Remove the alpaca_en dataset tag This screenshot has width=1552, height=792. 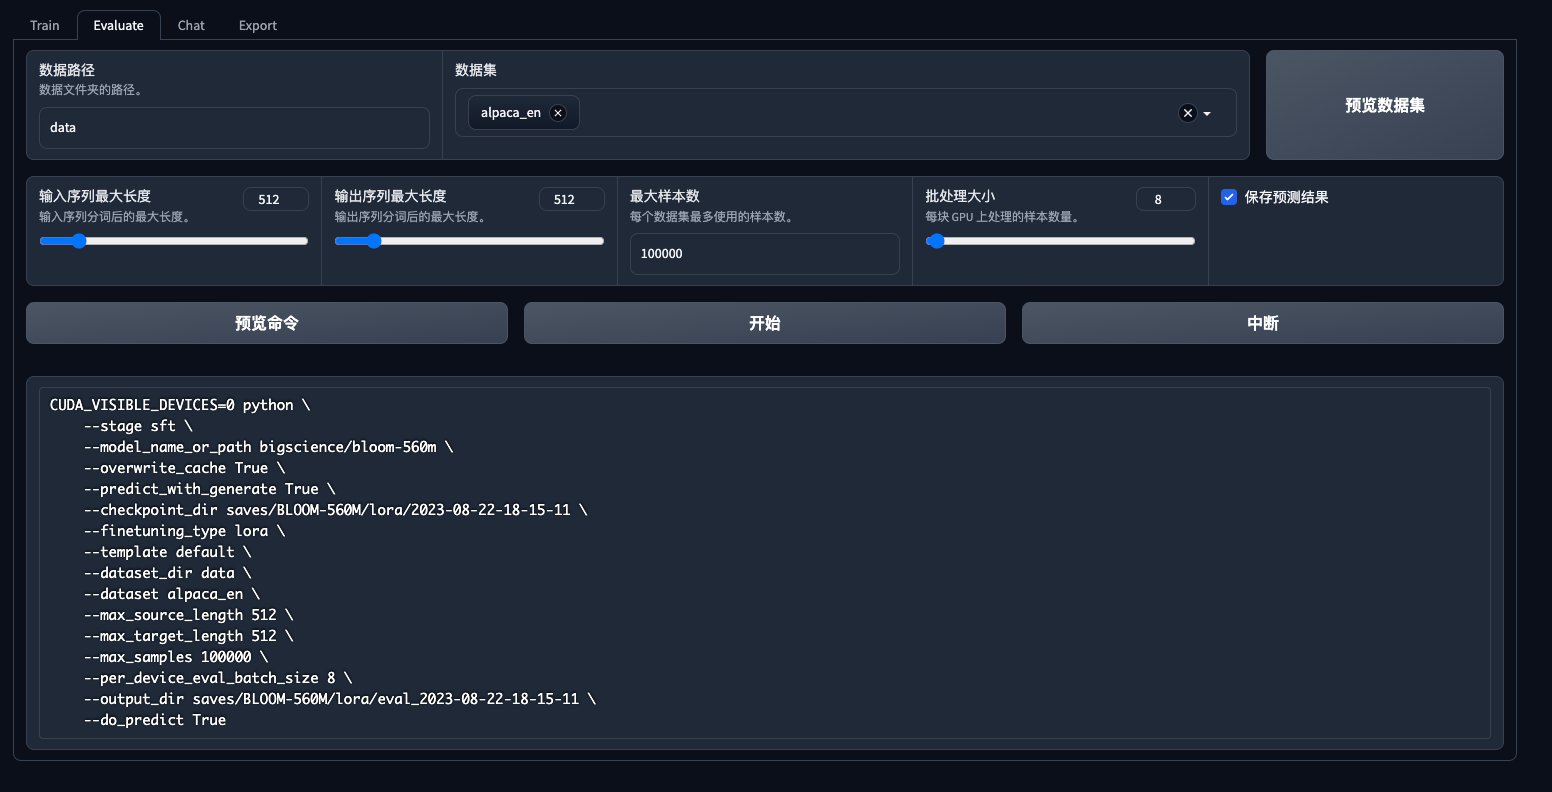click(x=558, y=113)
